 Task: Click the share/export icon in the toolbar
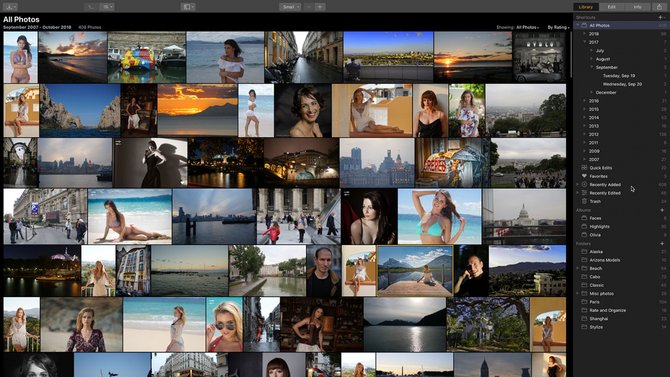click(x=659, y=7)
